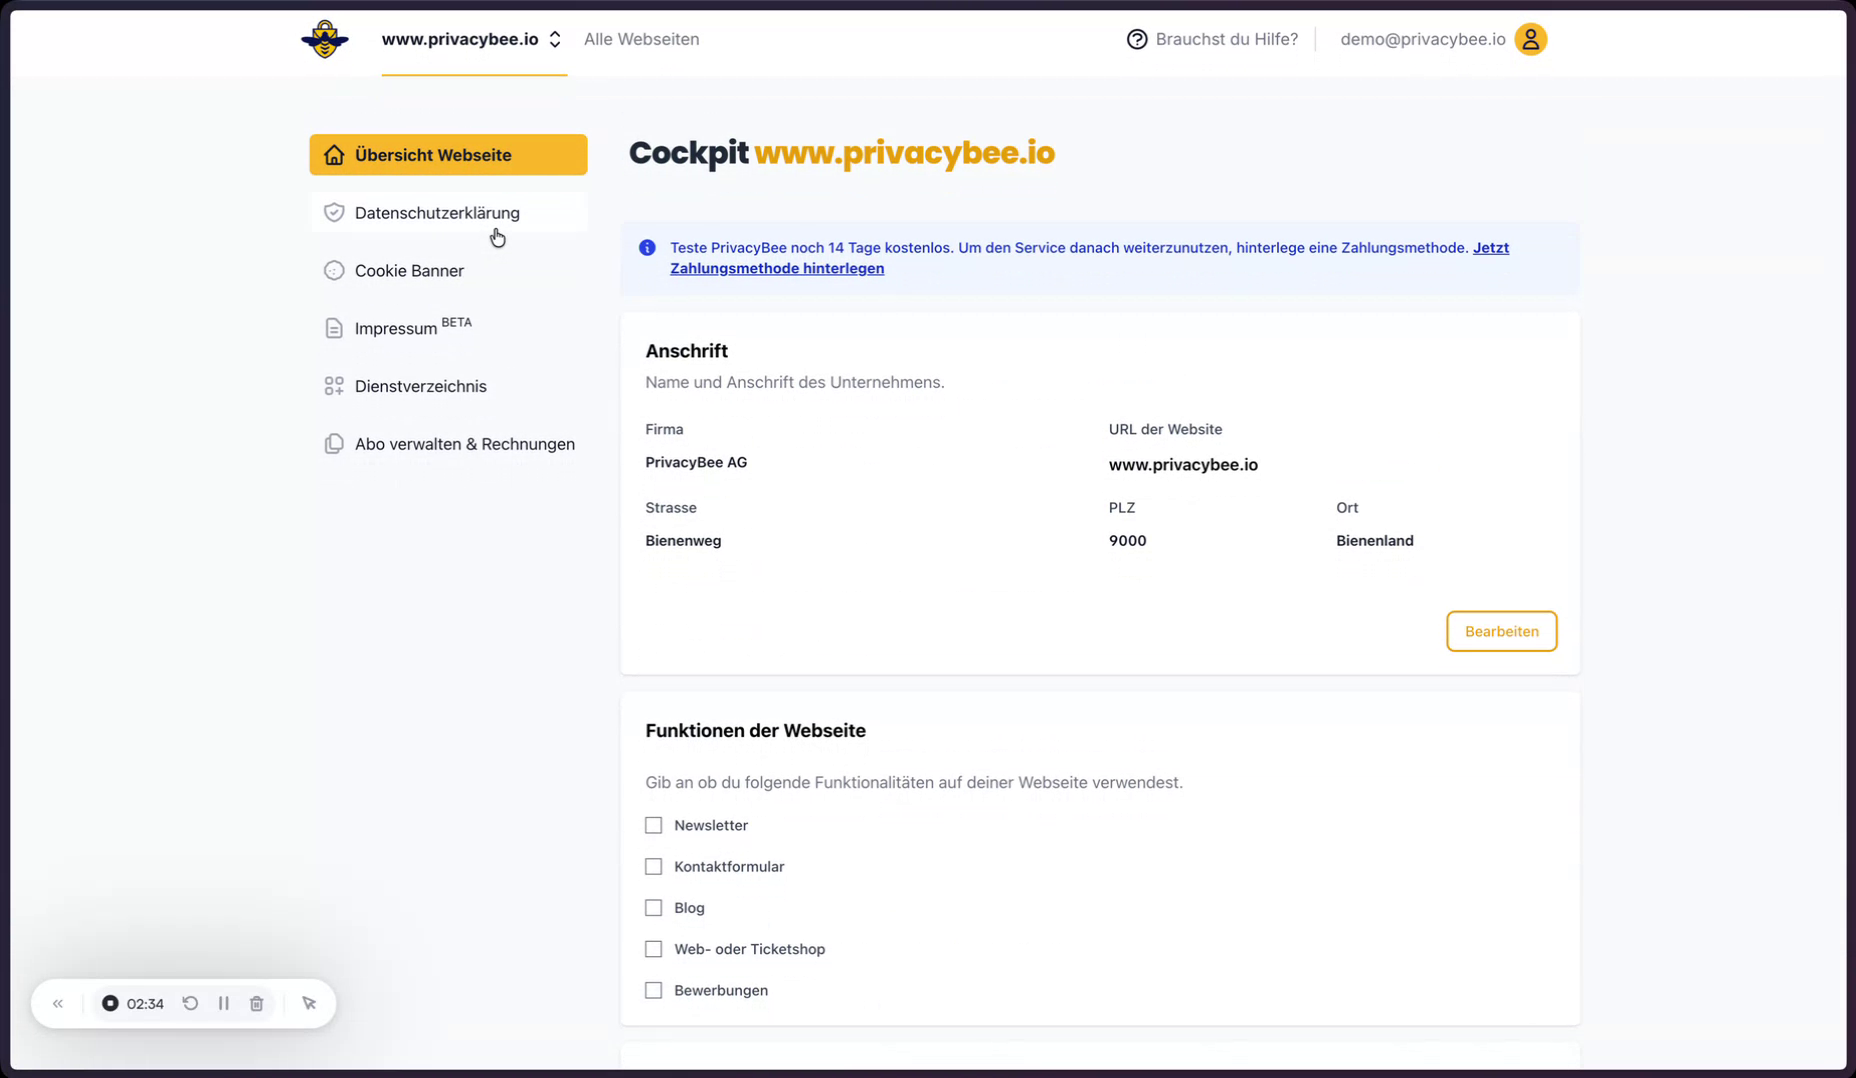Open Cookie Banner section
Image resolution: width=1856 pixels, height=1078 pixels.
(x=448, y=271)
